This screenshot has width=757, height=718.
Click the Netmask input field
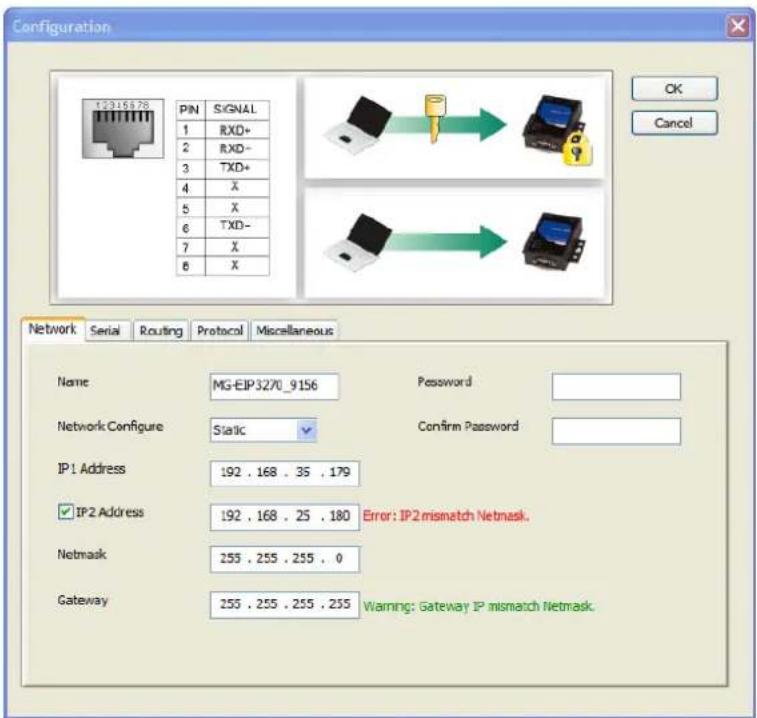[285, 559]
